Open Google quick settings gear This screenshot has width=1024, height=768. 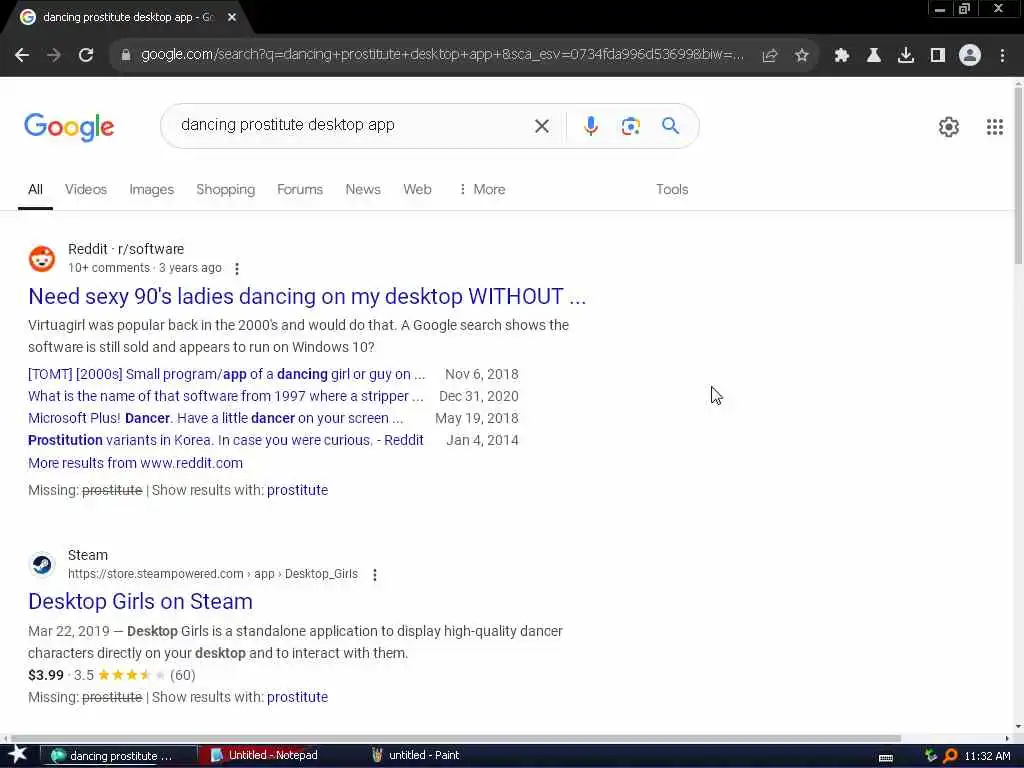coord(949,127)
